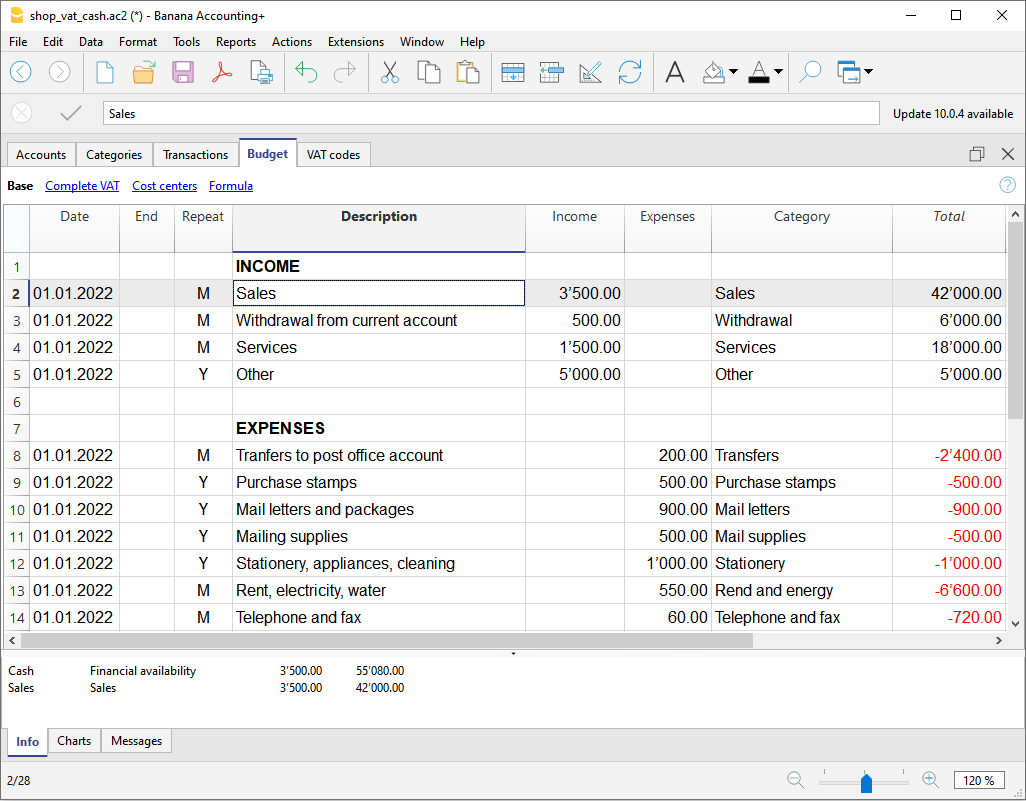Apply the current font color

click(x=757, y=72)
